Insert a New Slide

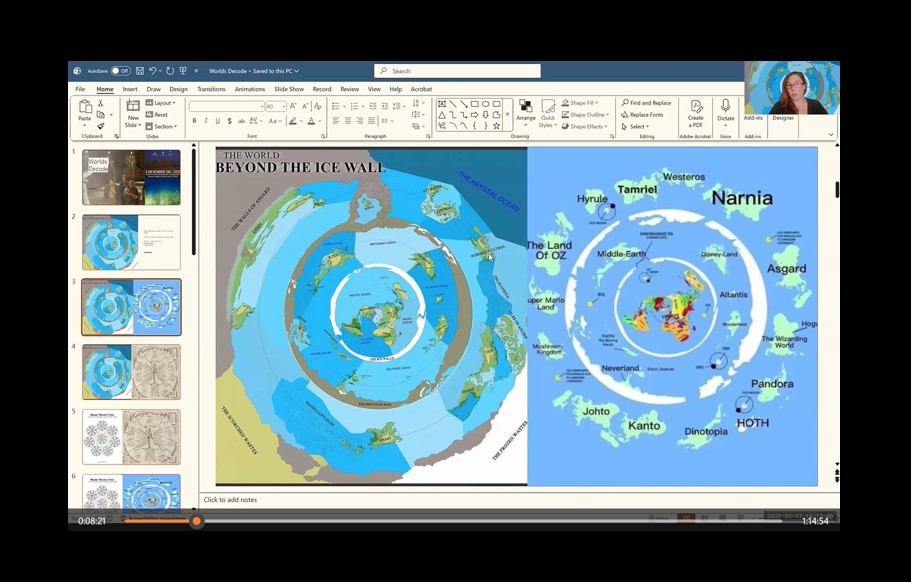coord(133,111)
